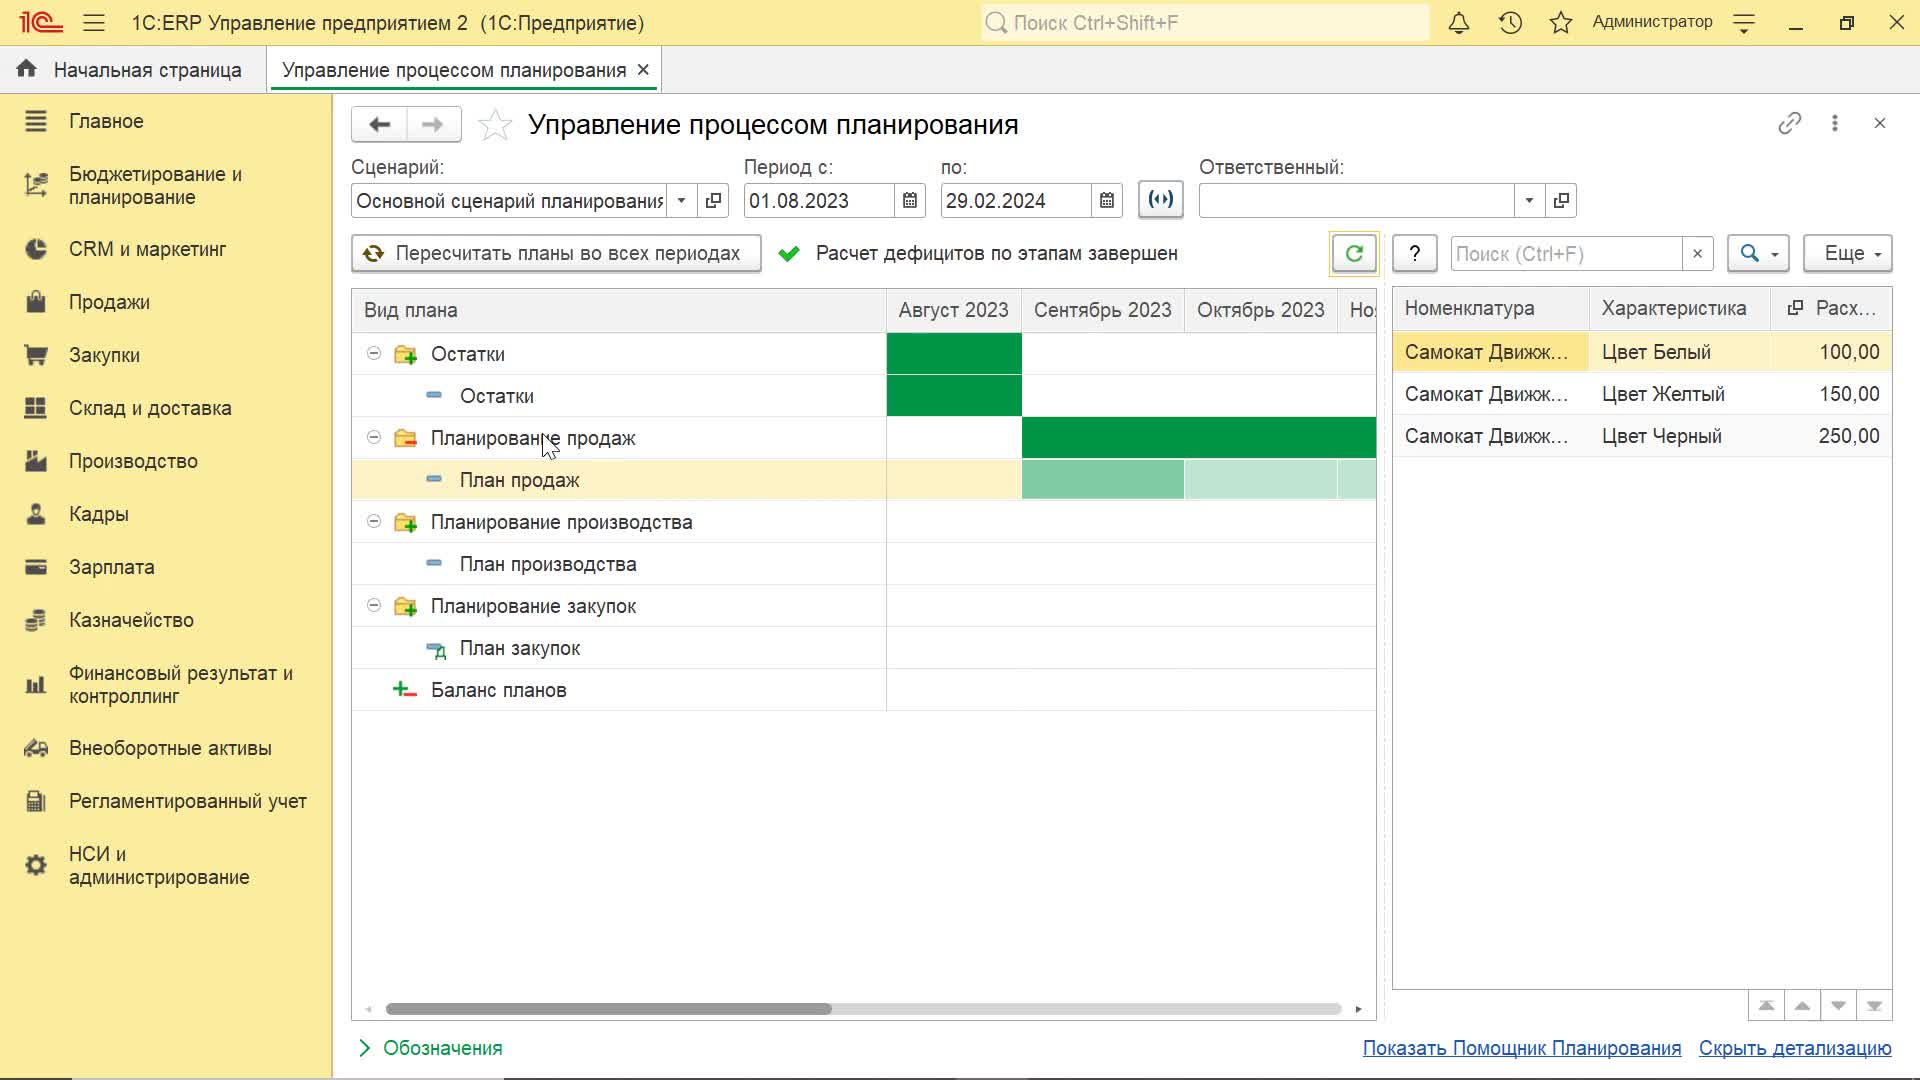Click Home page icon
The image size is (1920, 1080).
pos(27,69)
